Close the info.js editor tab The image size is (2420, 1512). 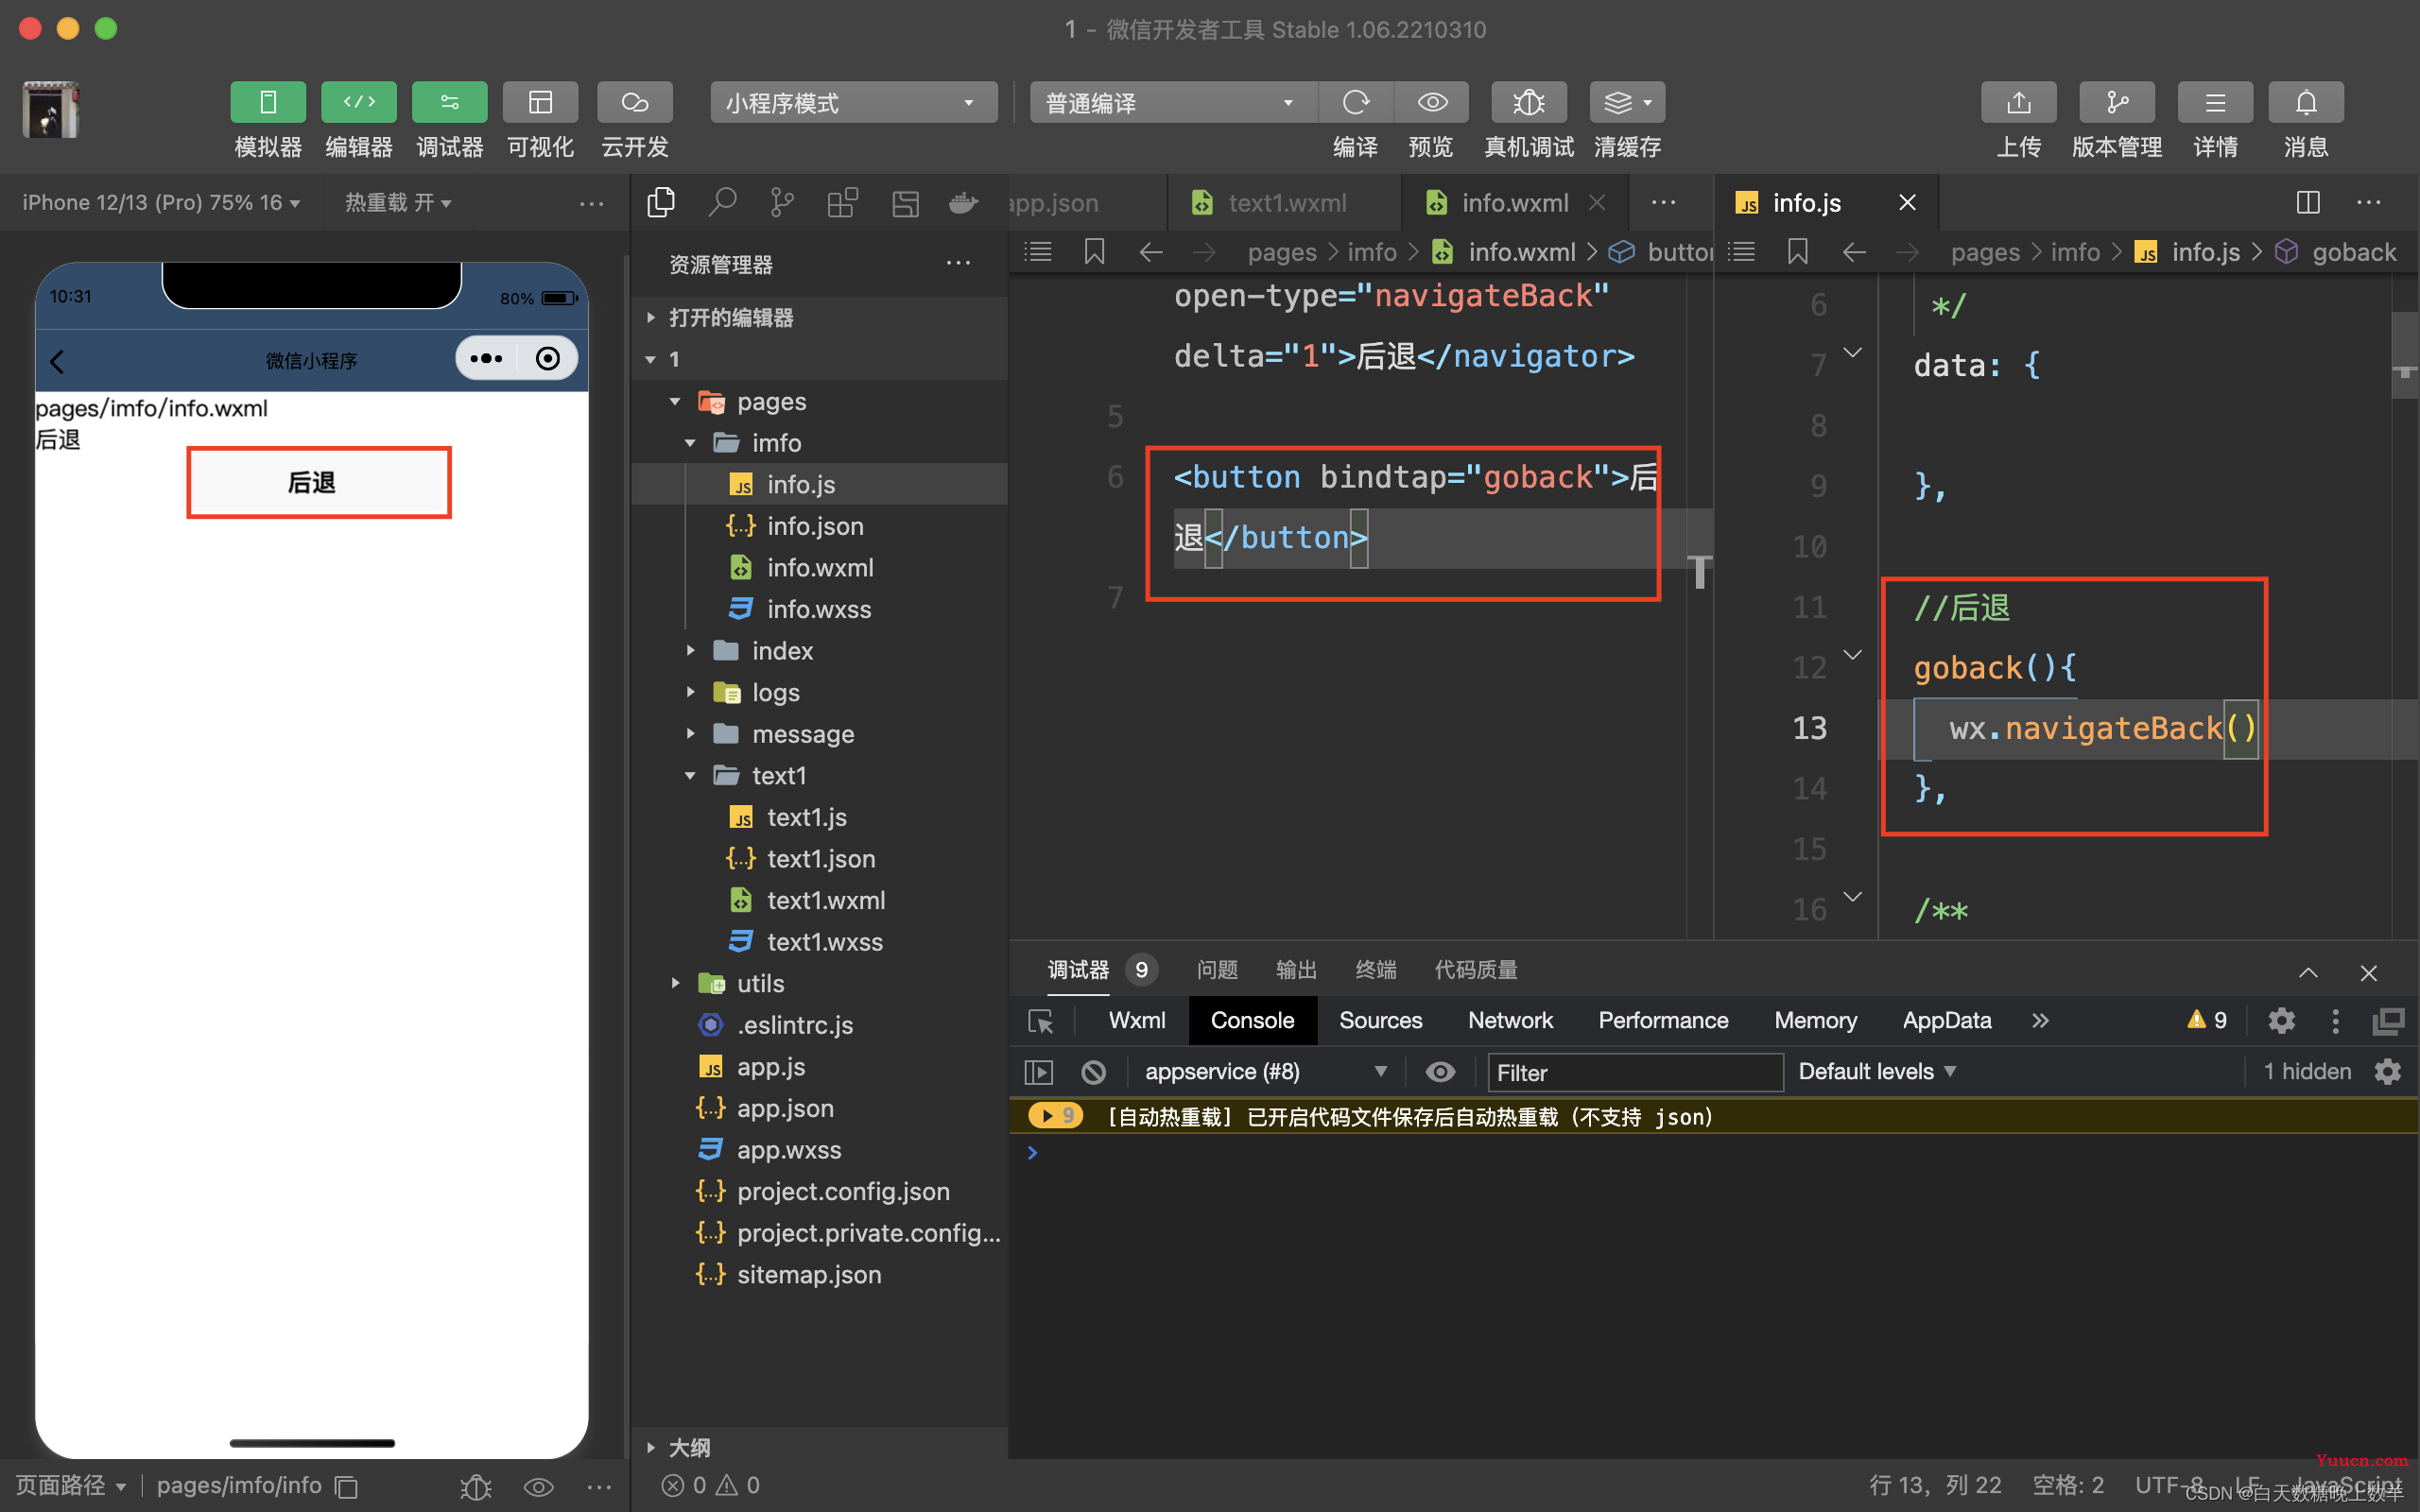[1907, 203]
